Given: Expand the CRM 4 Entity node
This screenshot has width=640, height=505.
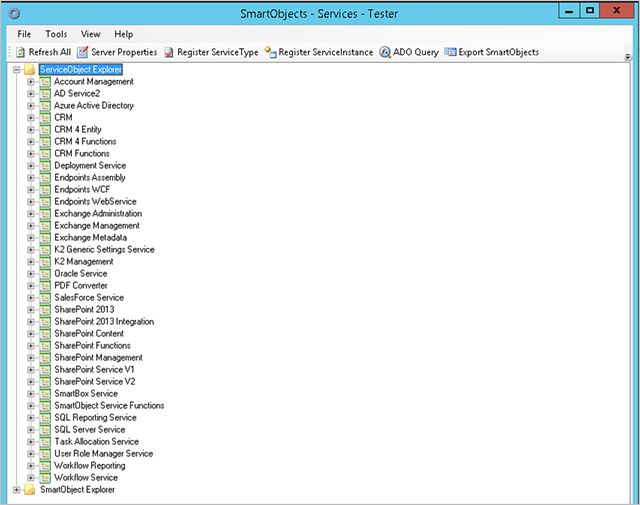Looking at the screenshot, I should point(31,130).
